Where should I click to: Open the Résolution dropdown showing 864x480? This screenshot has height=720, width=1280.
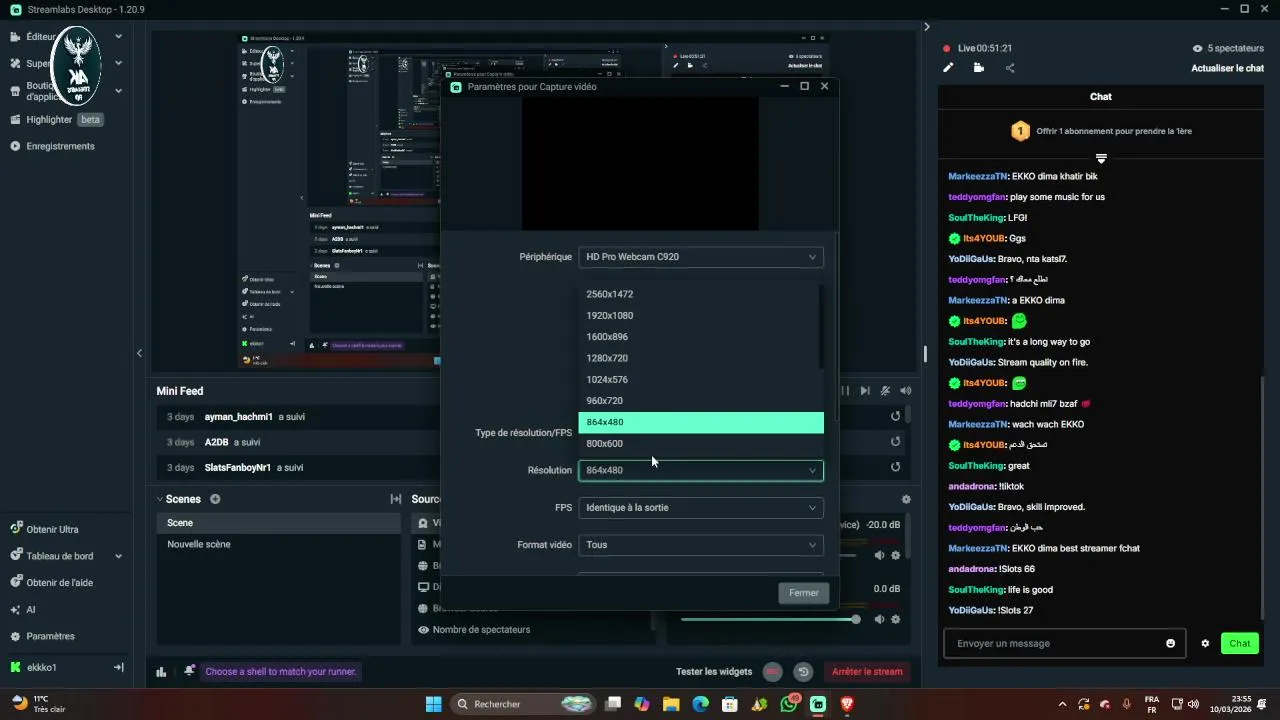coord(701,470)
